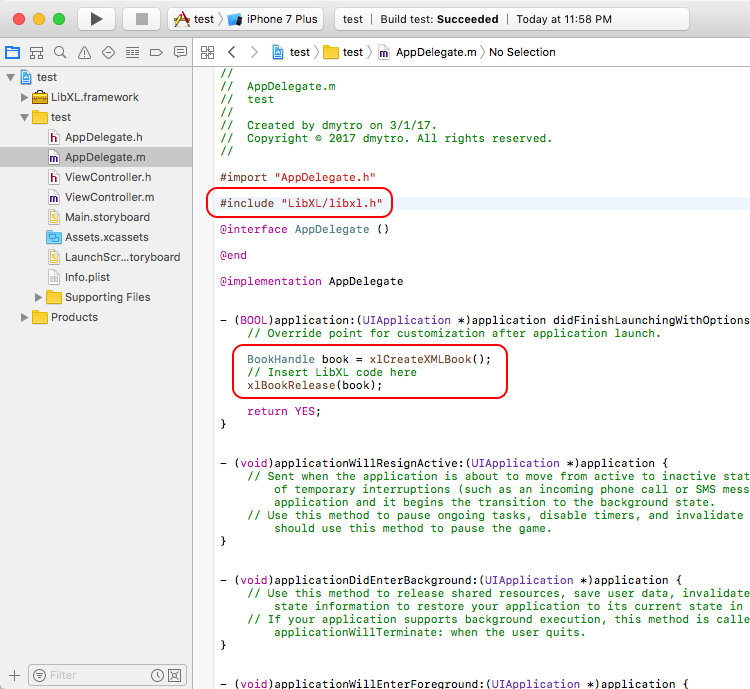Viewport: 750px width, 689px height.
Task: Open the related items grid menu
Action: [x=207, y=52]
